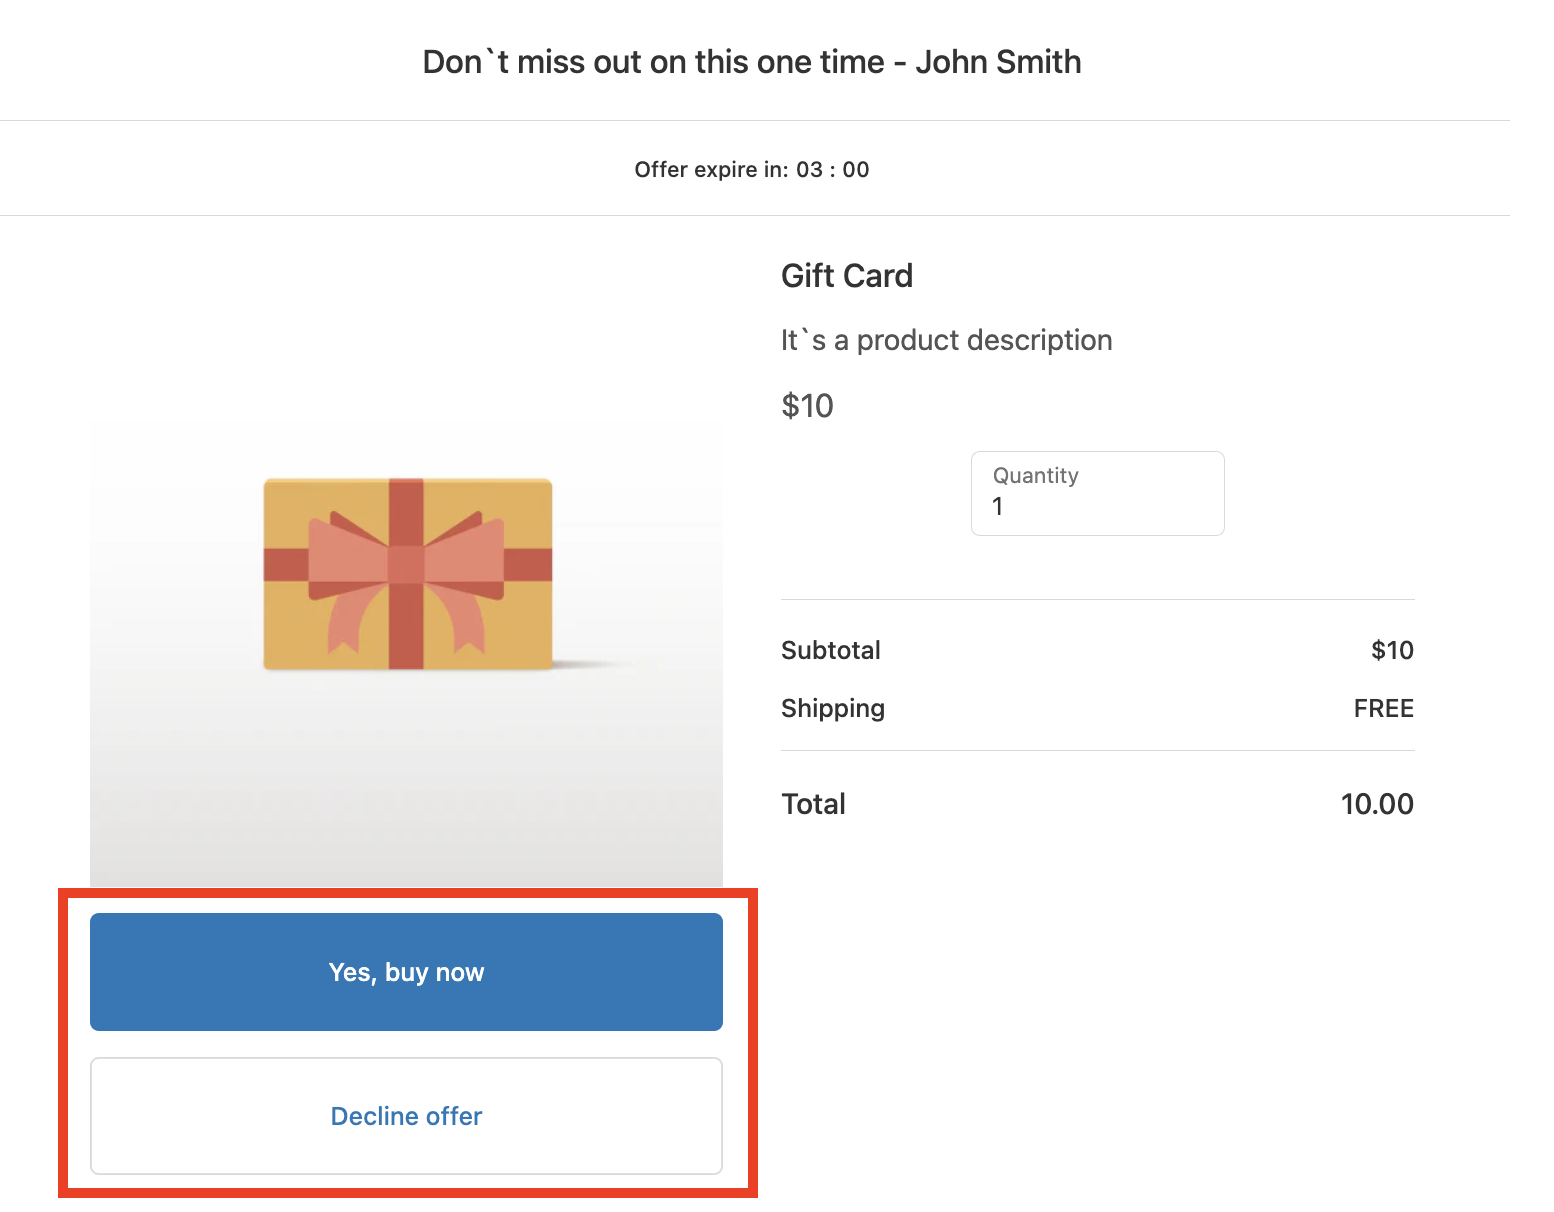Click the "Quantity" field label
1554x1212 pixels.
[1035, 476]
